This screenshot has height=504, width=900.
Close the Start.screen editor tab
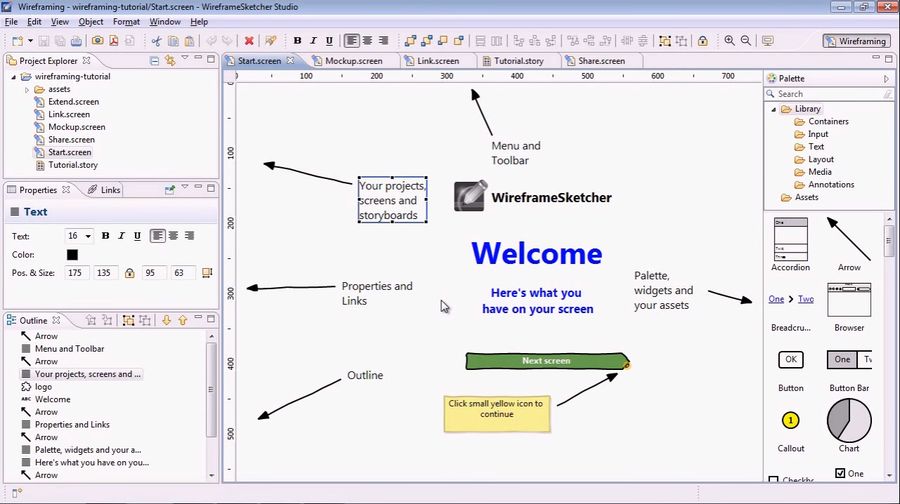click(x=290, y=60)
